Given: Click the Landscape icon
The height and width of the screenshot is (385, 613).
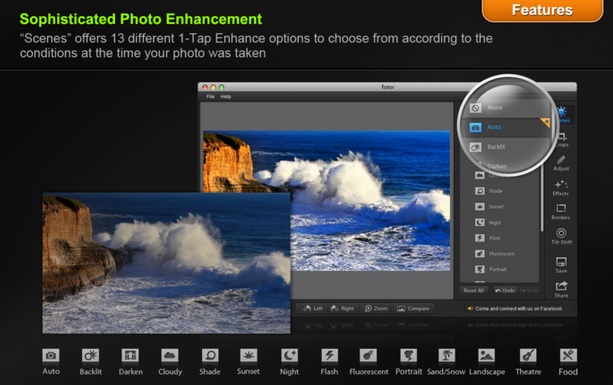Looking at the screenshot, I should tap(487, 355).
